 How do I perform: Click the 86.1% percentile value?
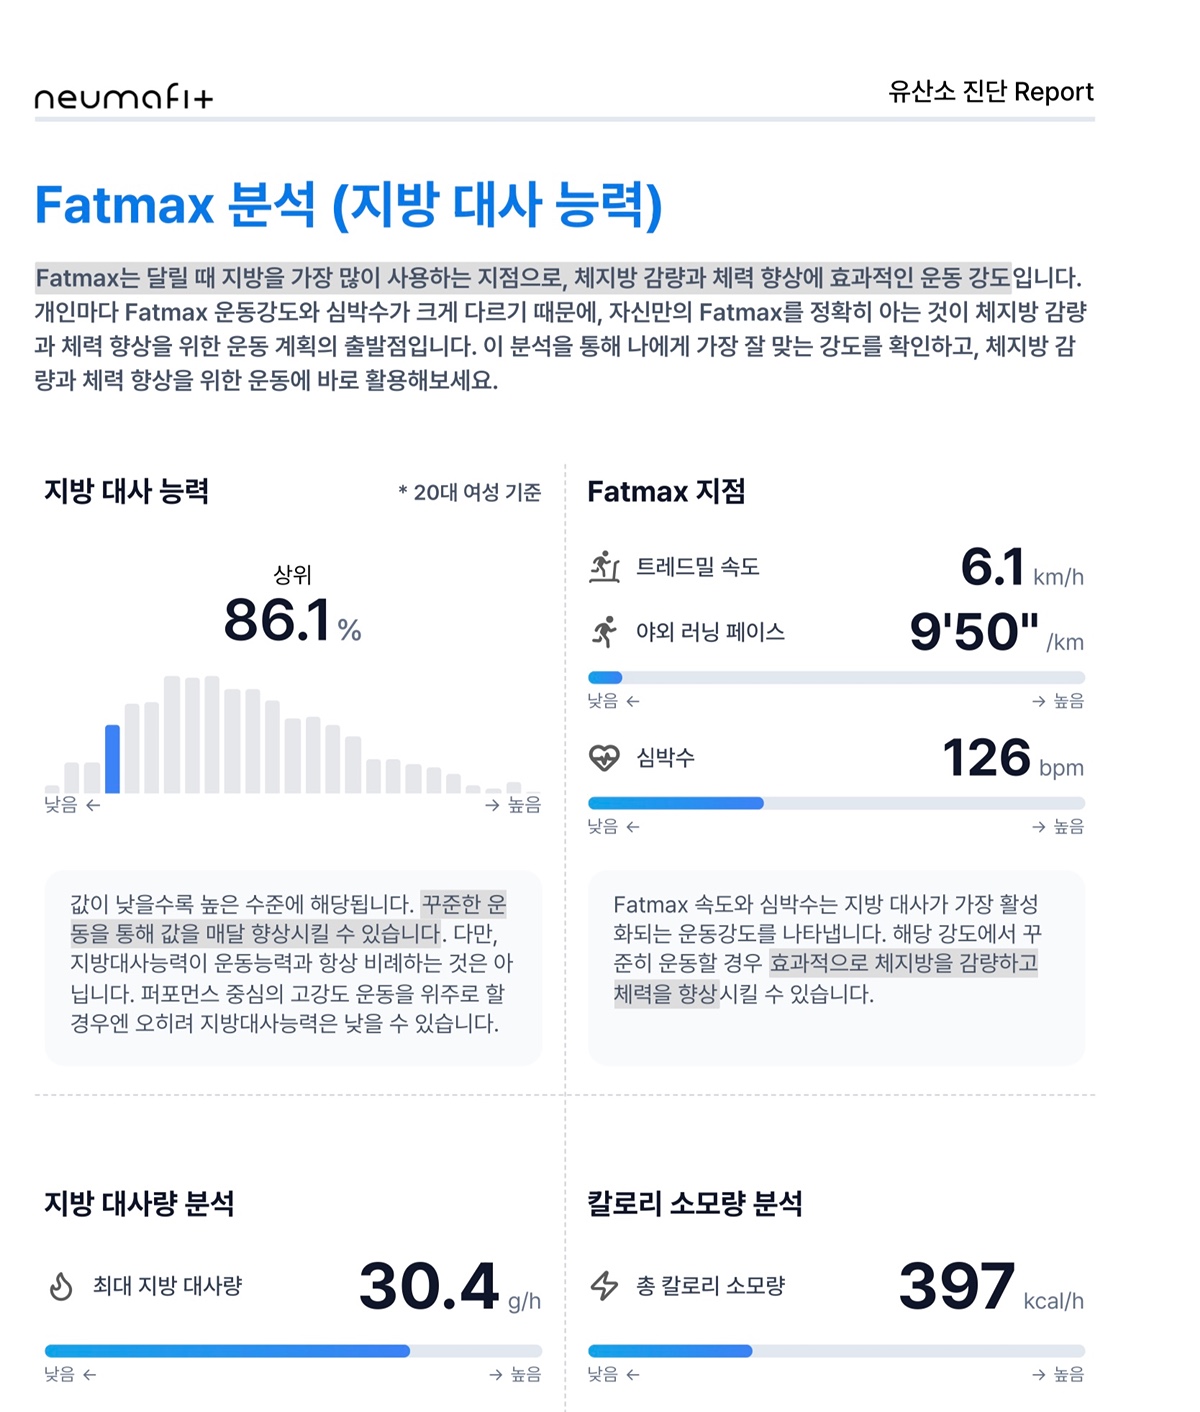coord(292,620)
